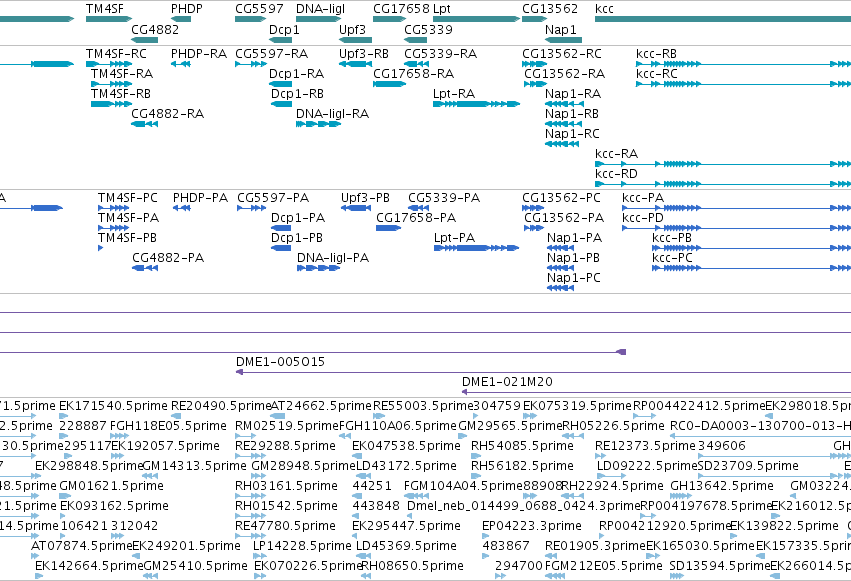Select the GM28948.5prime EST label
Image resolution: width=851 pixels, height=581 pixels.
coord(303,467)
